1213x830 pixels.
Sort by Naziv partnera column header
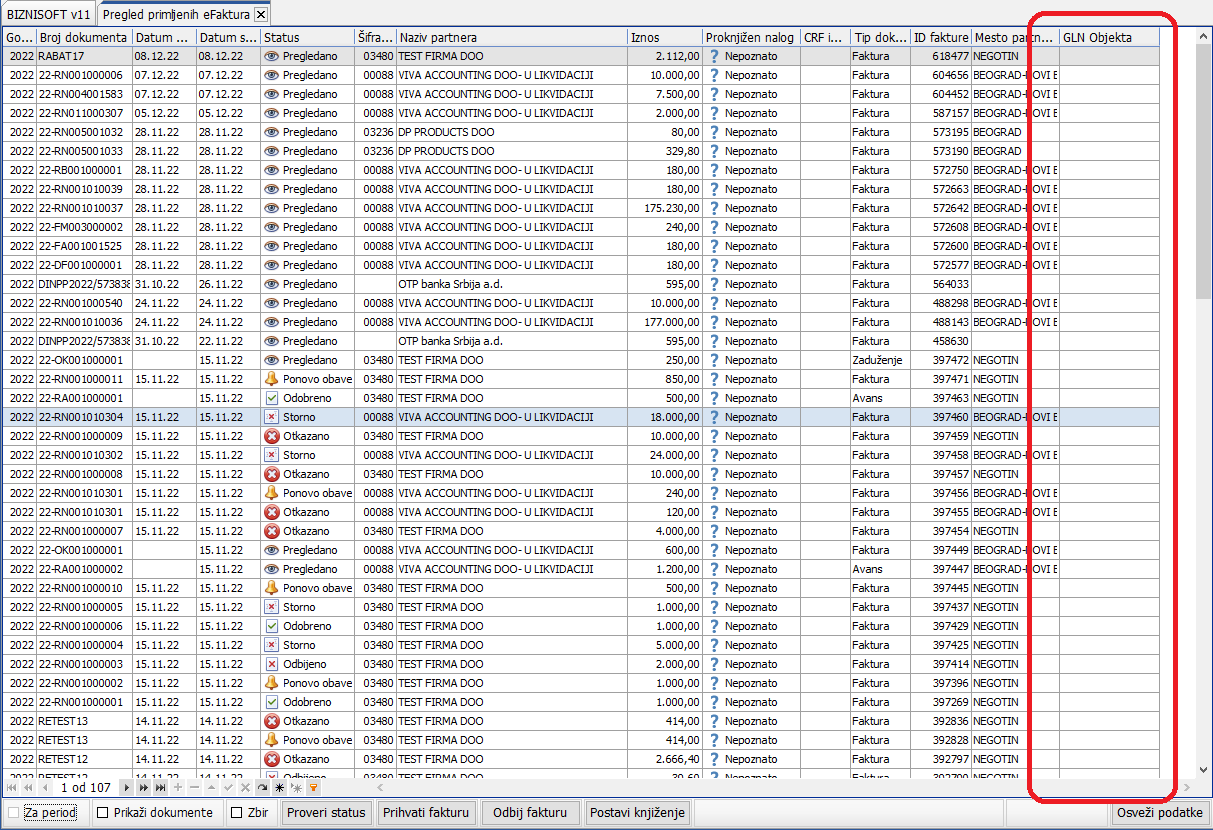[x=511, y=37]
